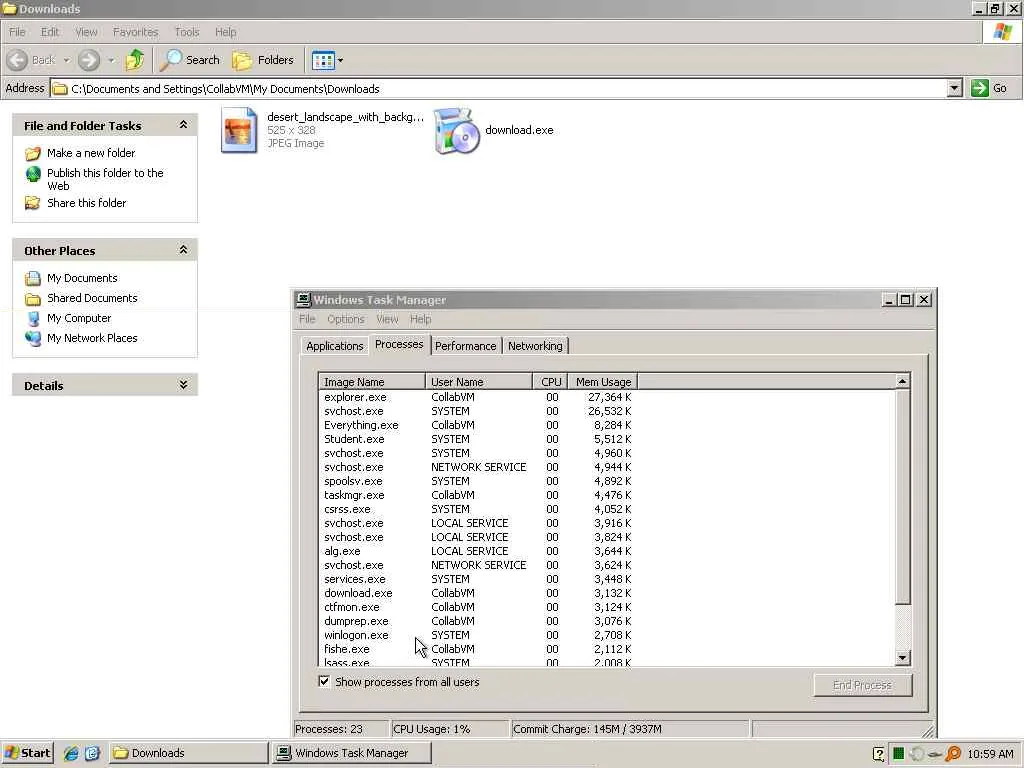Select the download.exe installer icon
Viewport: 1024px width, 768px height.
457,131
